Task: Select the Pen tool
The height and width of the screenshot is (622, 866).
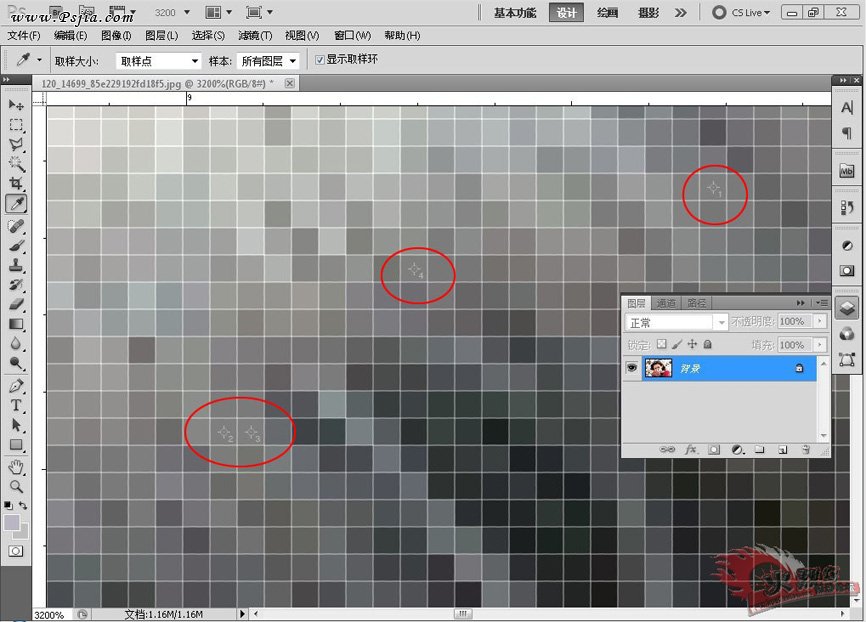Action: pos(16,386)
